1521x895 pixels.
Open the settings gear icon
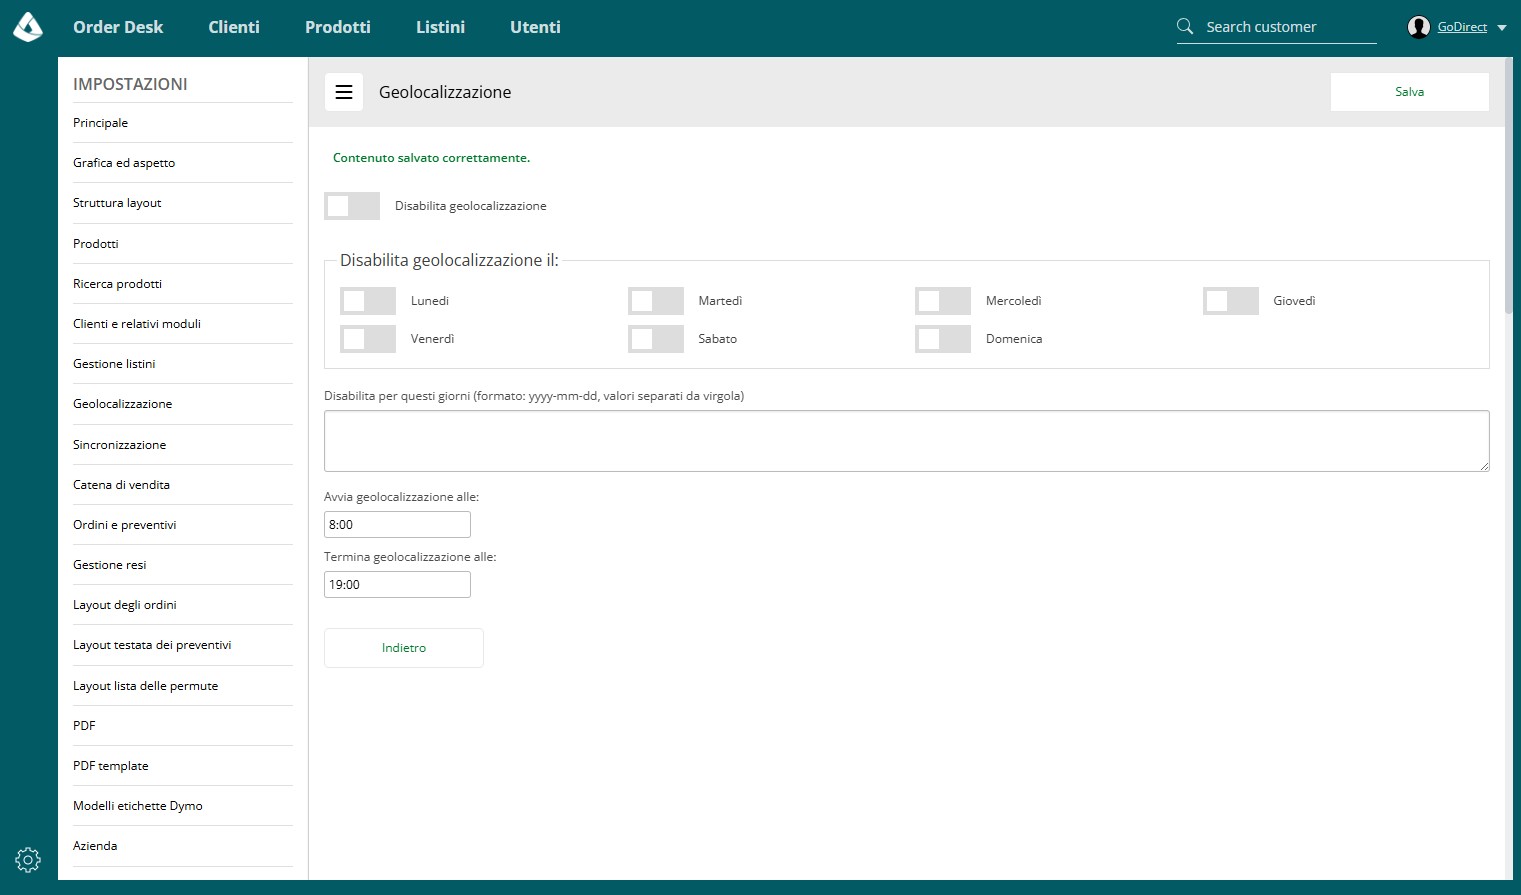pos(28,859)
